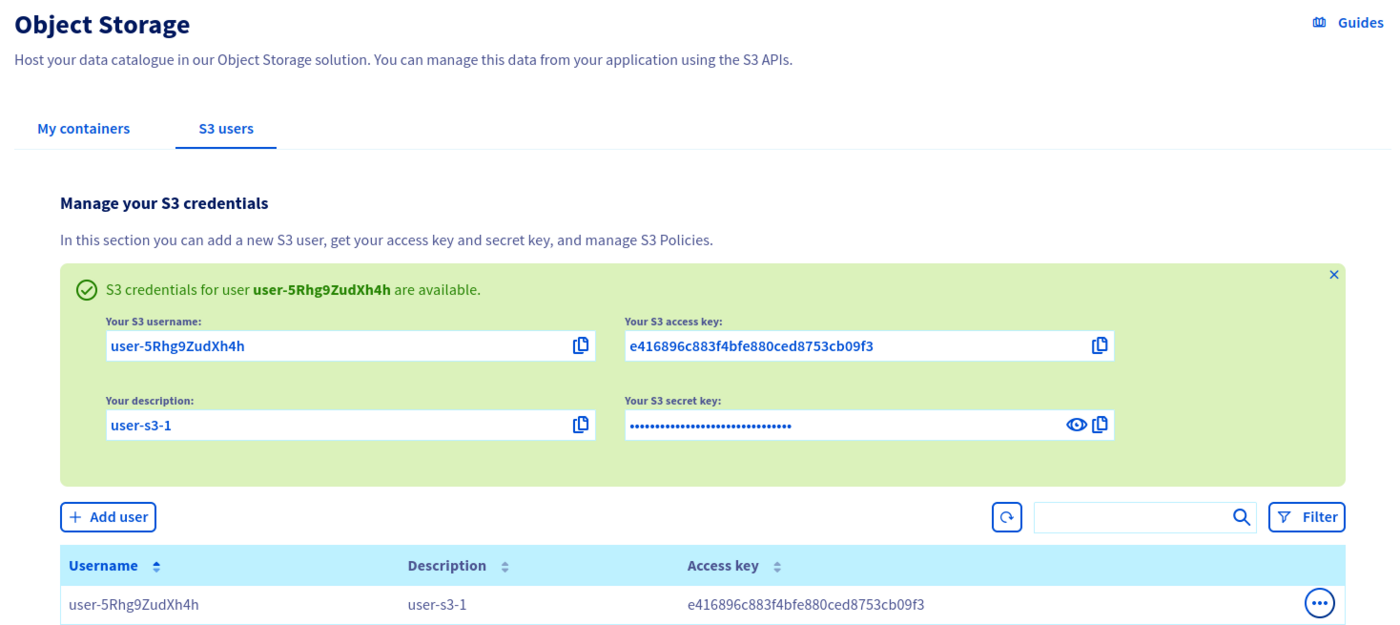Click the S3 secret key field
The width and height of the screenshot is (1400, 625).
[840, 425]
